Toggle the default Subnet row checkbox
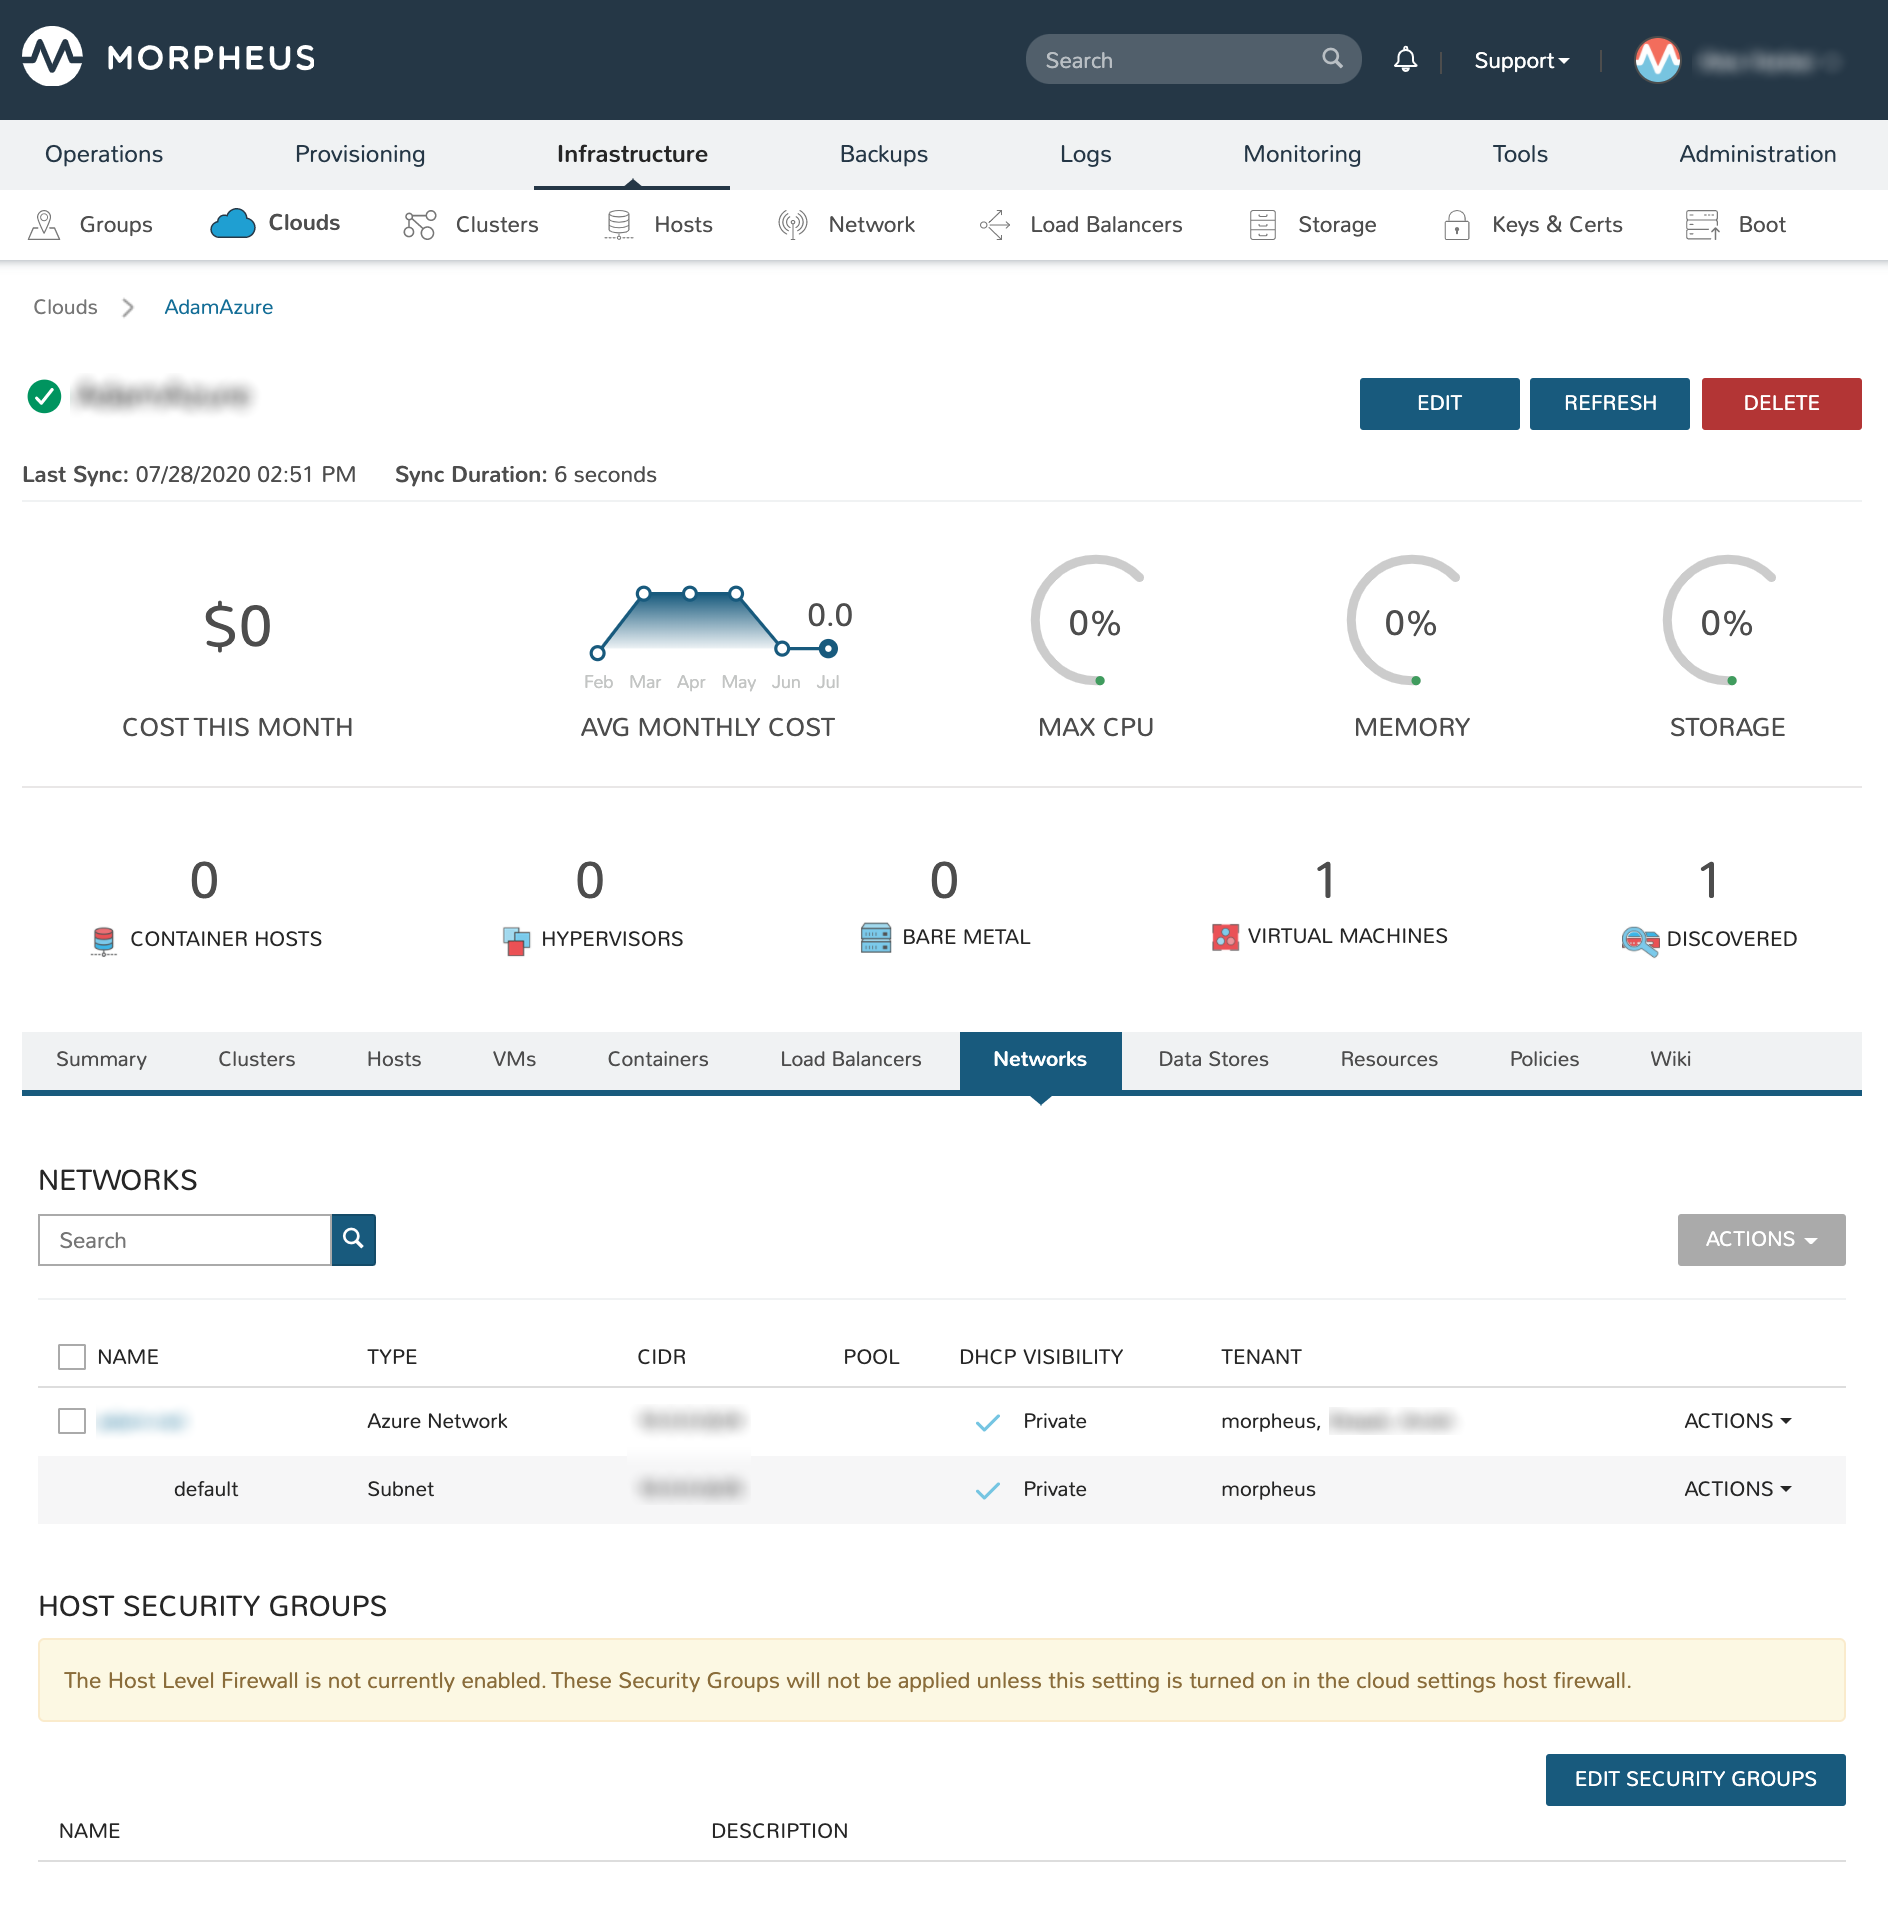1888x1912 pixels. 72,1489
